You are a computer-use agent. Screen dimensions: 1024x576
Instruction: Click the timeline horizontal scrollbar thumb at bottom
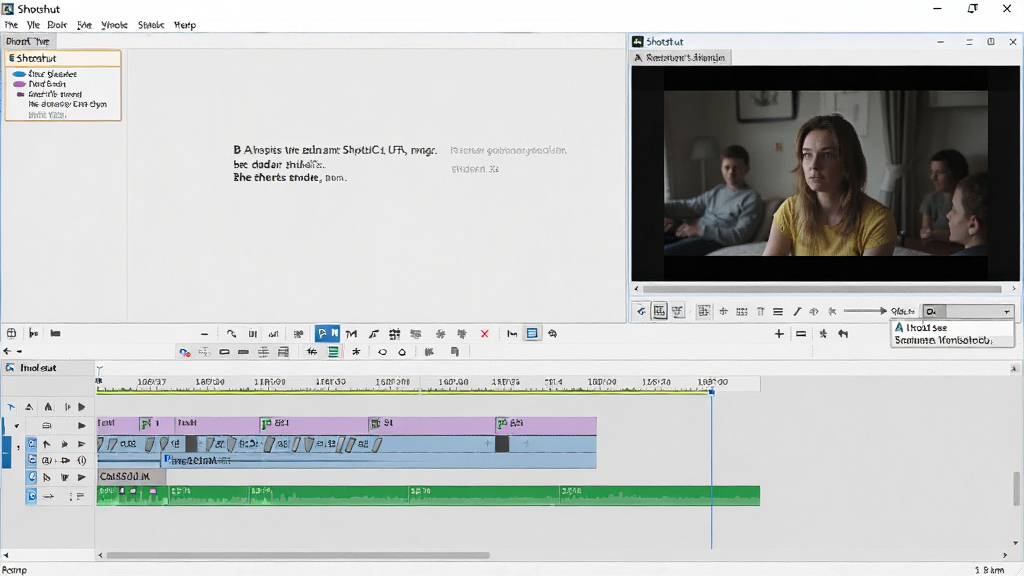(x=298, y=556)
